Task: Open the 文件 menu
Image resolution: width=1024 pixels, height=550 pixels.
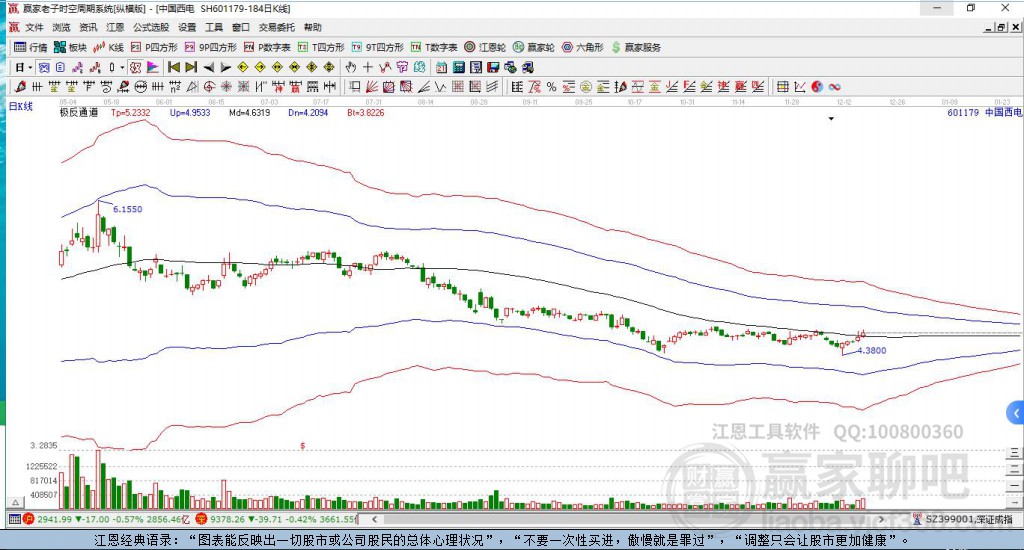Action: 34,27
